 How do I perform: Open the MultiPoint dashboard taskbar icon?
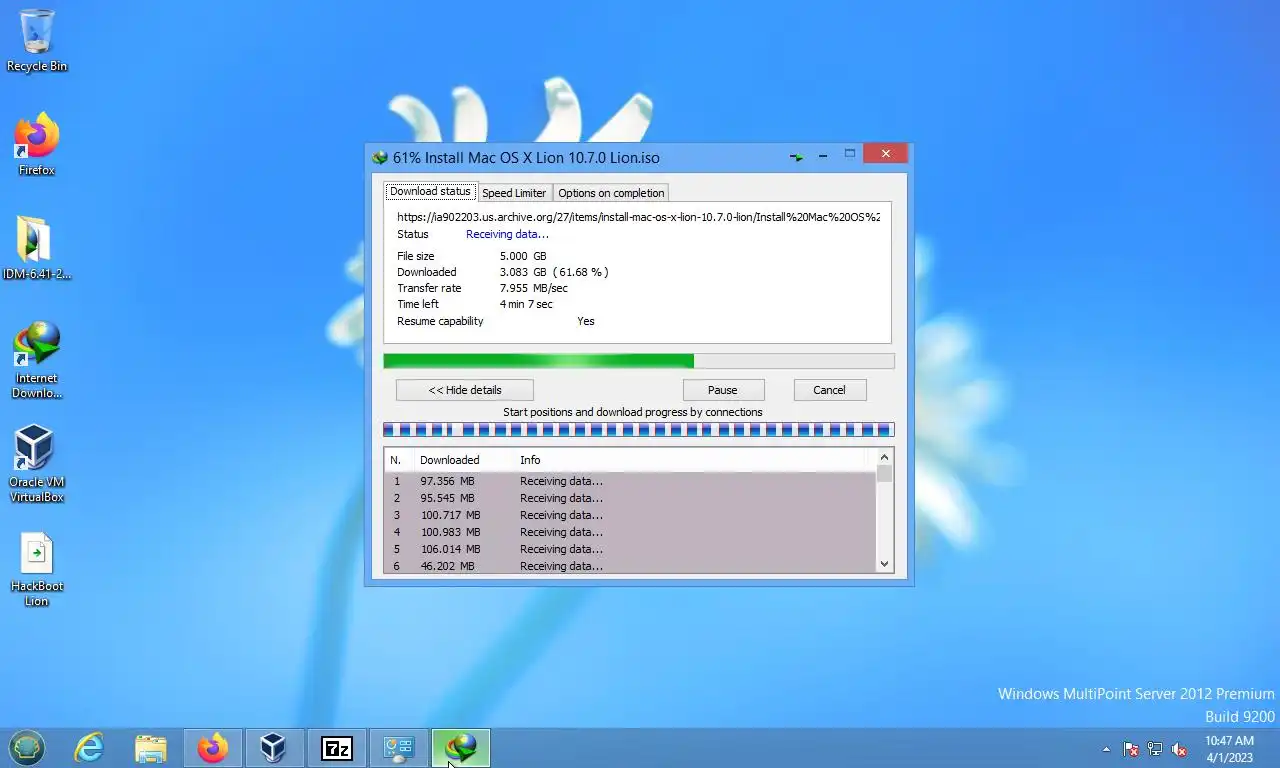point(398,747)
